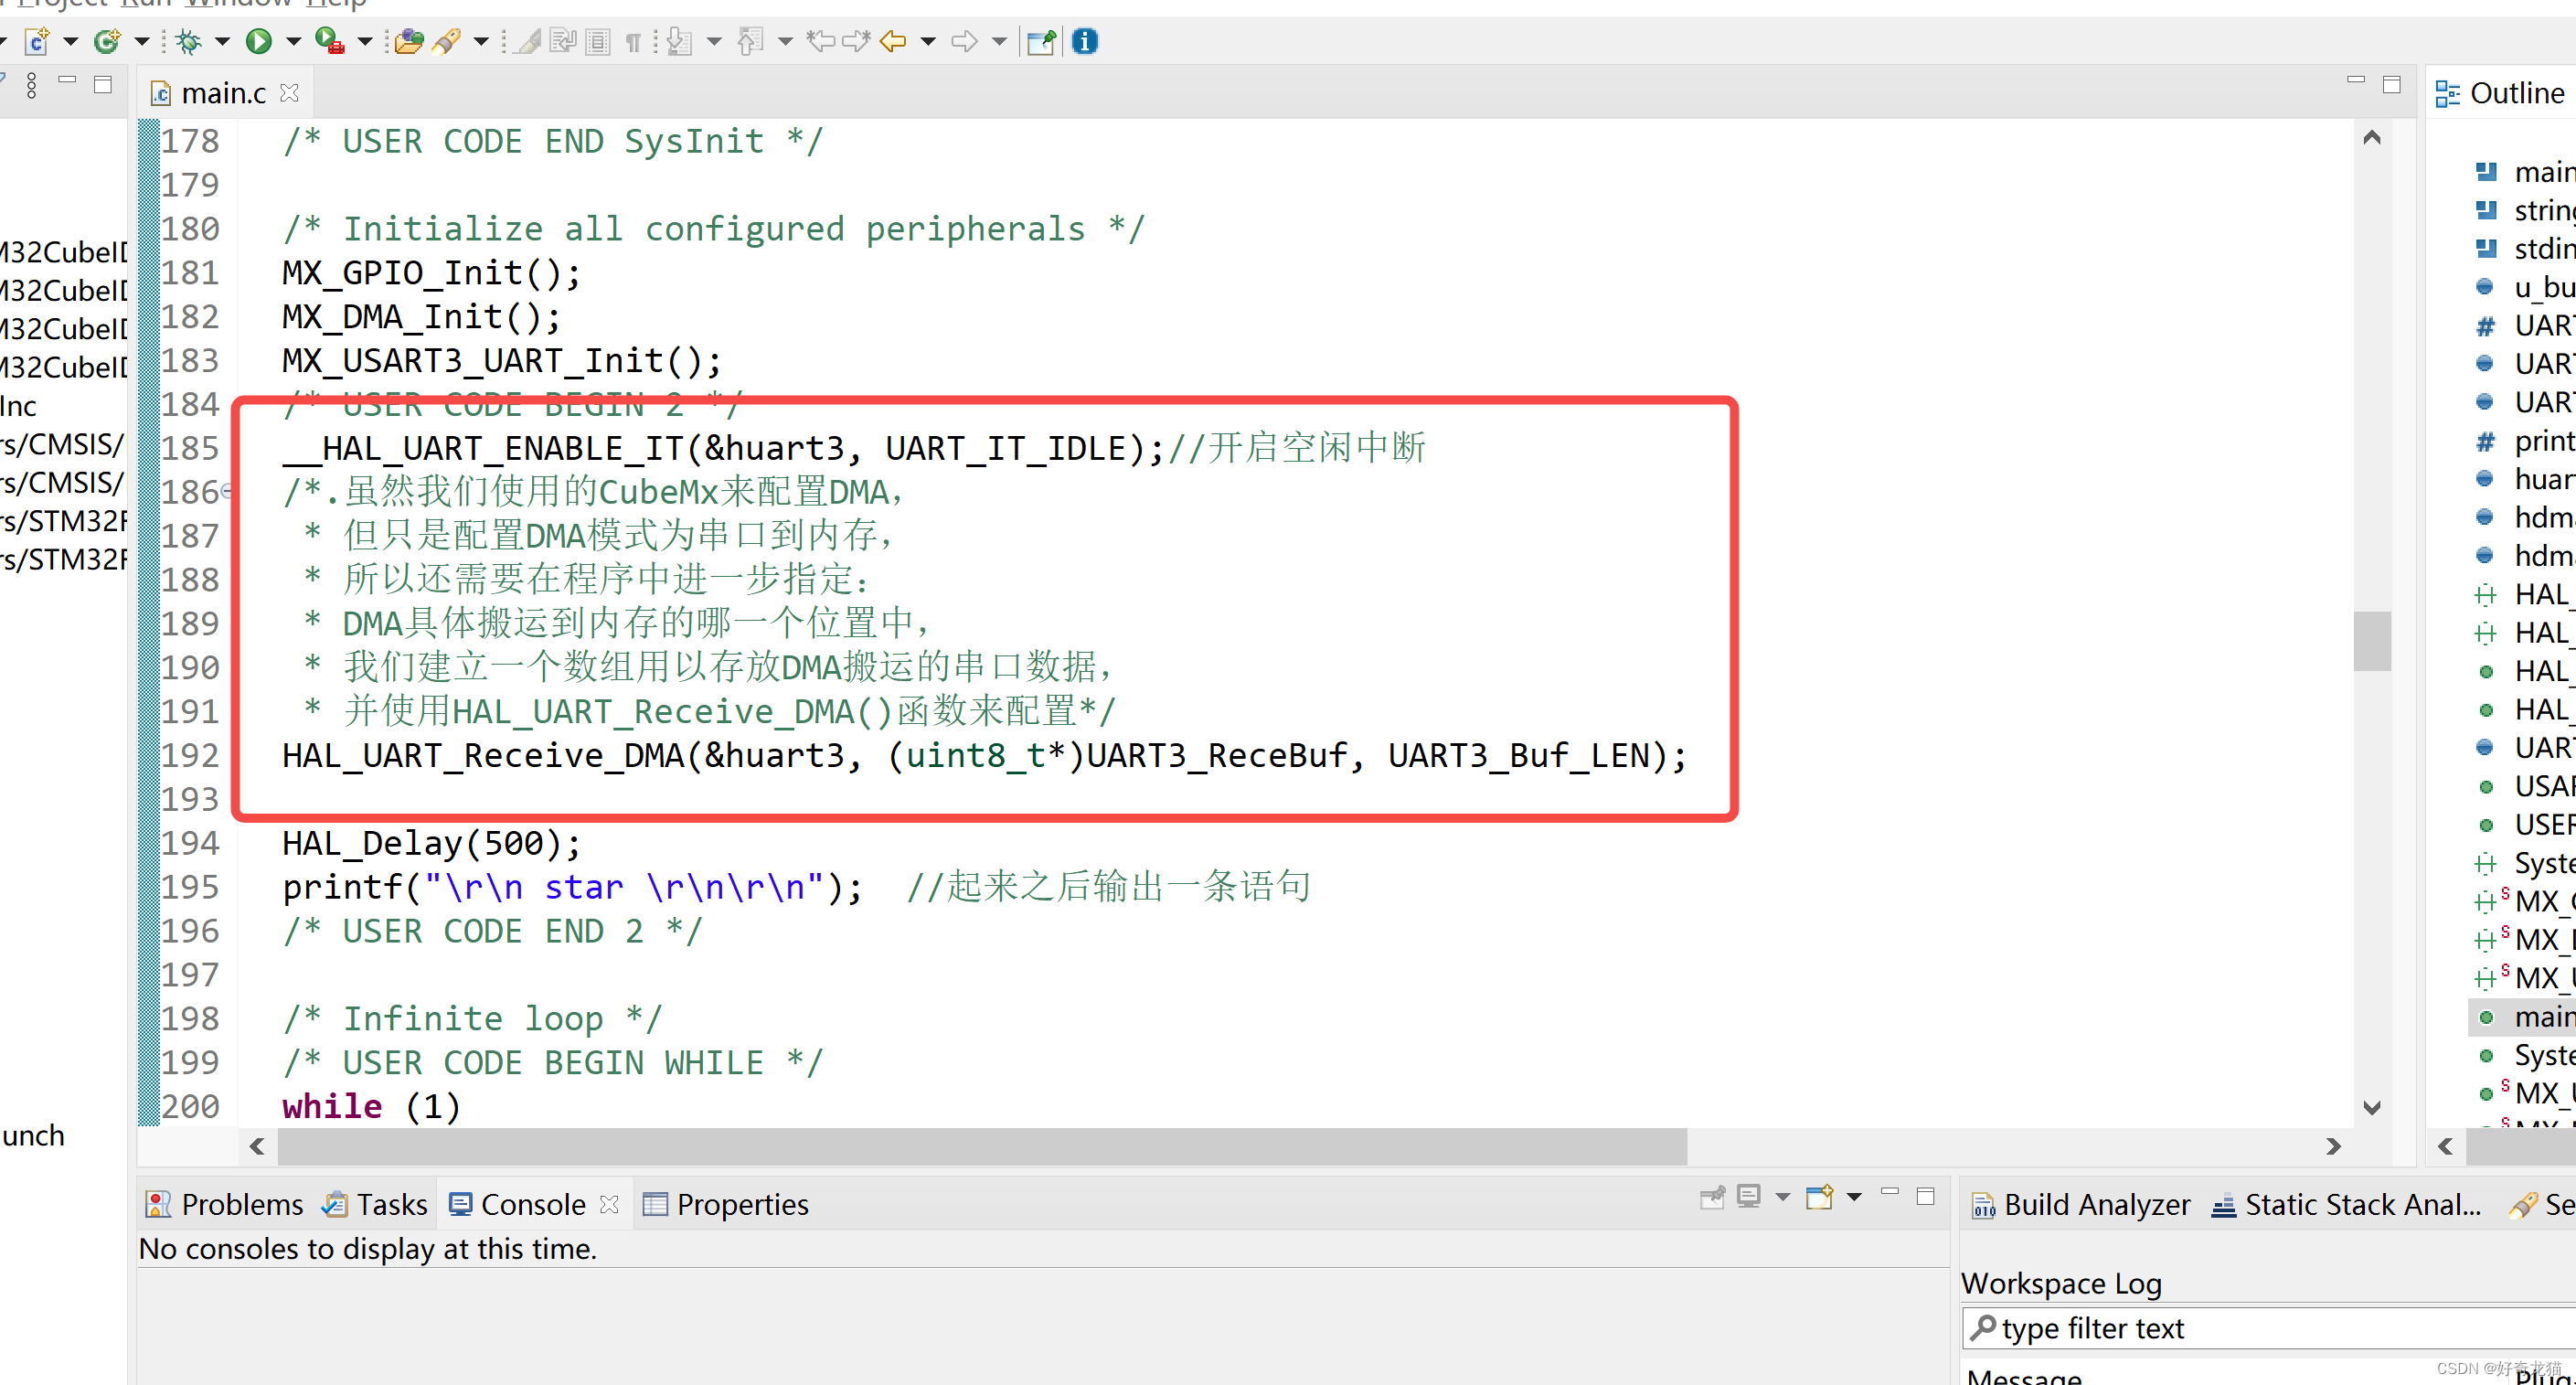Toggle Pin Editor for main.c
This screenshot has height=1385, width=2576.
[x=1041, y=42]
